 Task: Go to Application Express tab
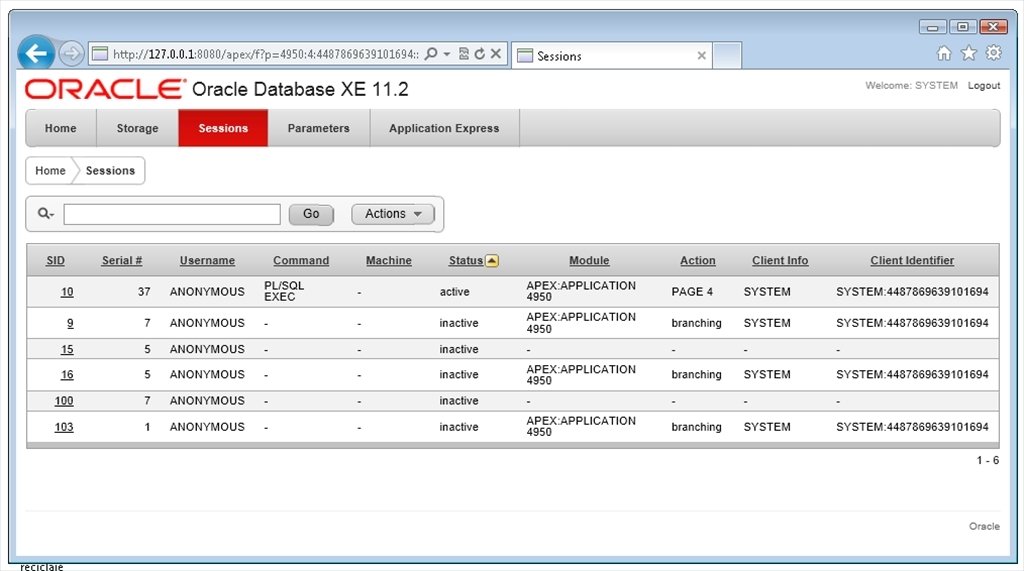click(444, 128)
